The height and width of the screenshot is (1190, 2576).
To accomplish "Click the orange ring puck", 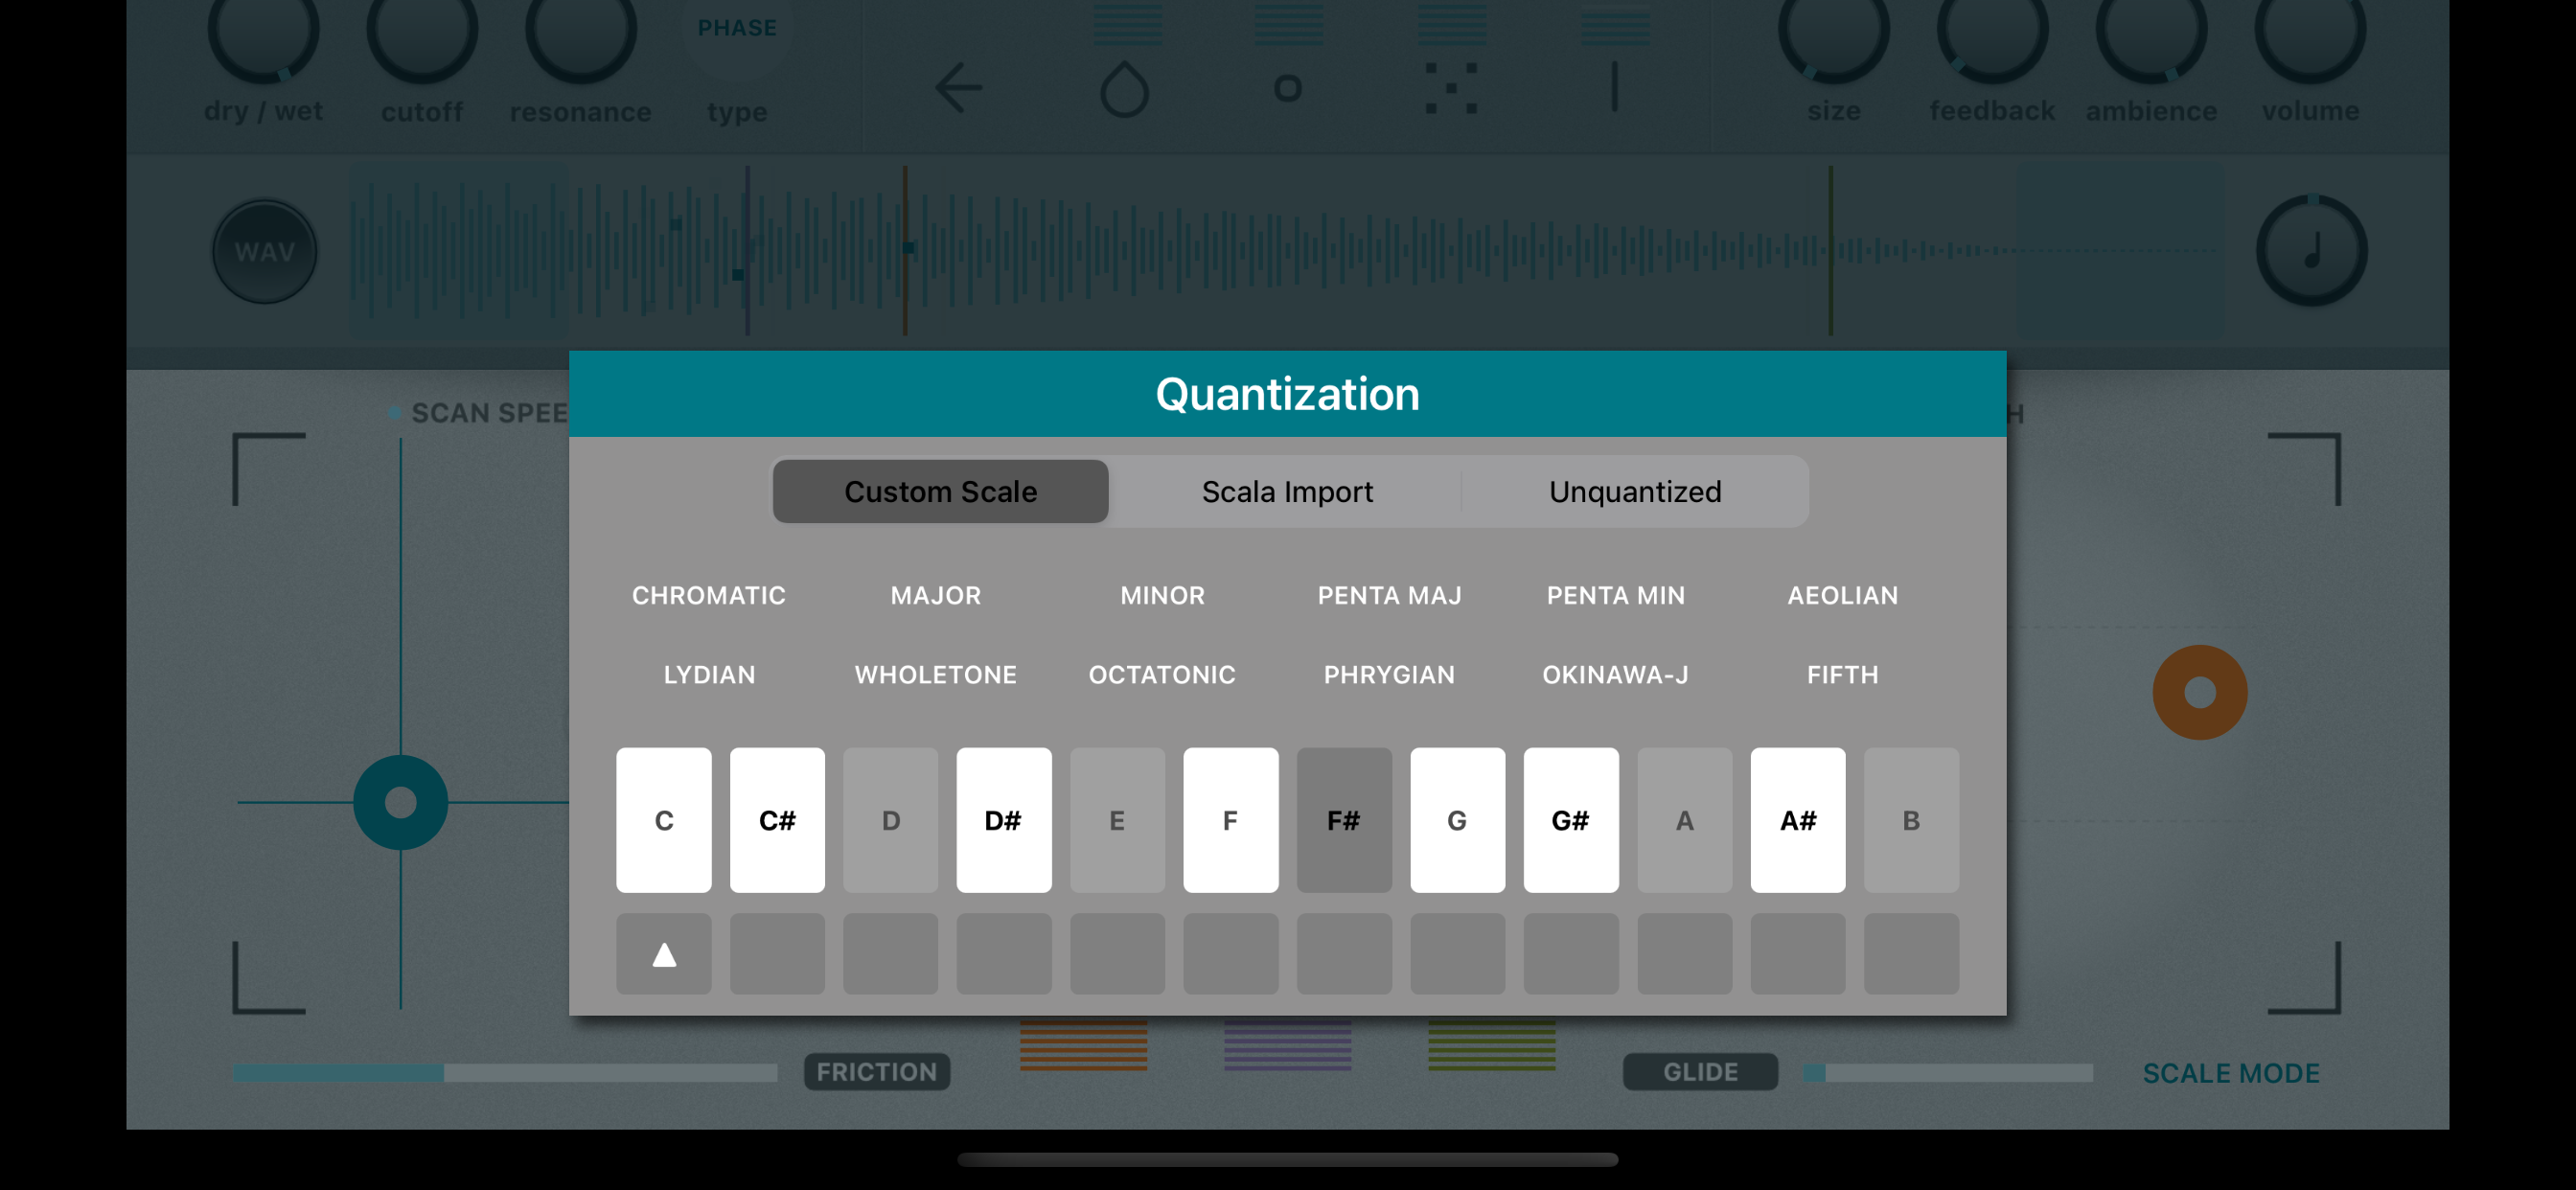I will (2199, 692).
